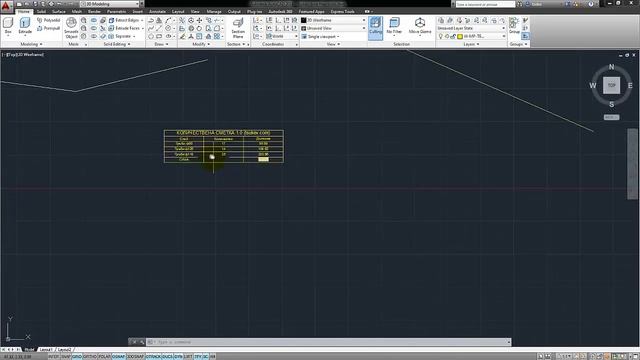The image size is (640, 360).
Task: Activate the Extrude tool
Action: tap(25, 26)
